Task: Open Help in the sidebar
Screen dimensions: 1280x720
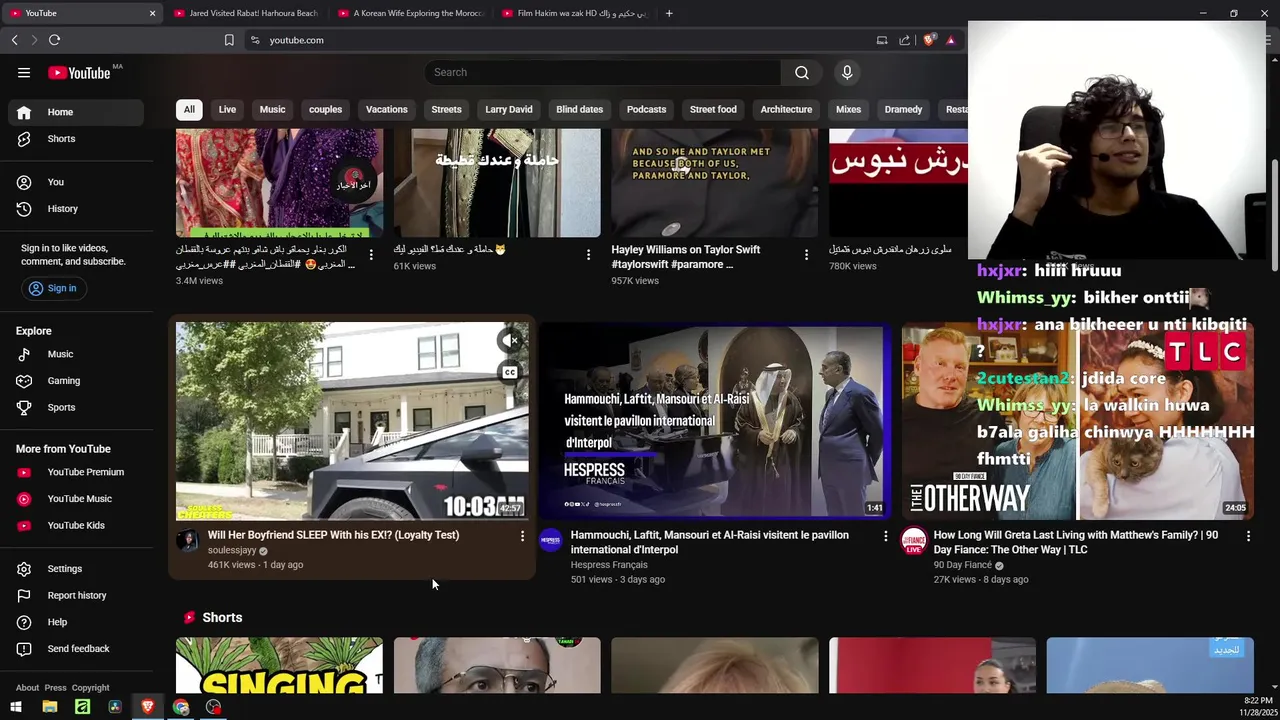Action: (78, 622)
